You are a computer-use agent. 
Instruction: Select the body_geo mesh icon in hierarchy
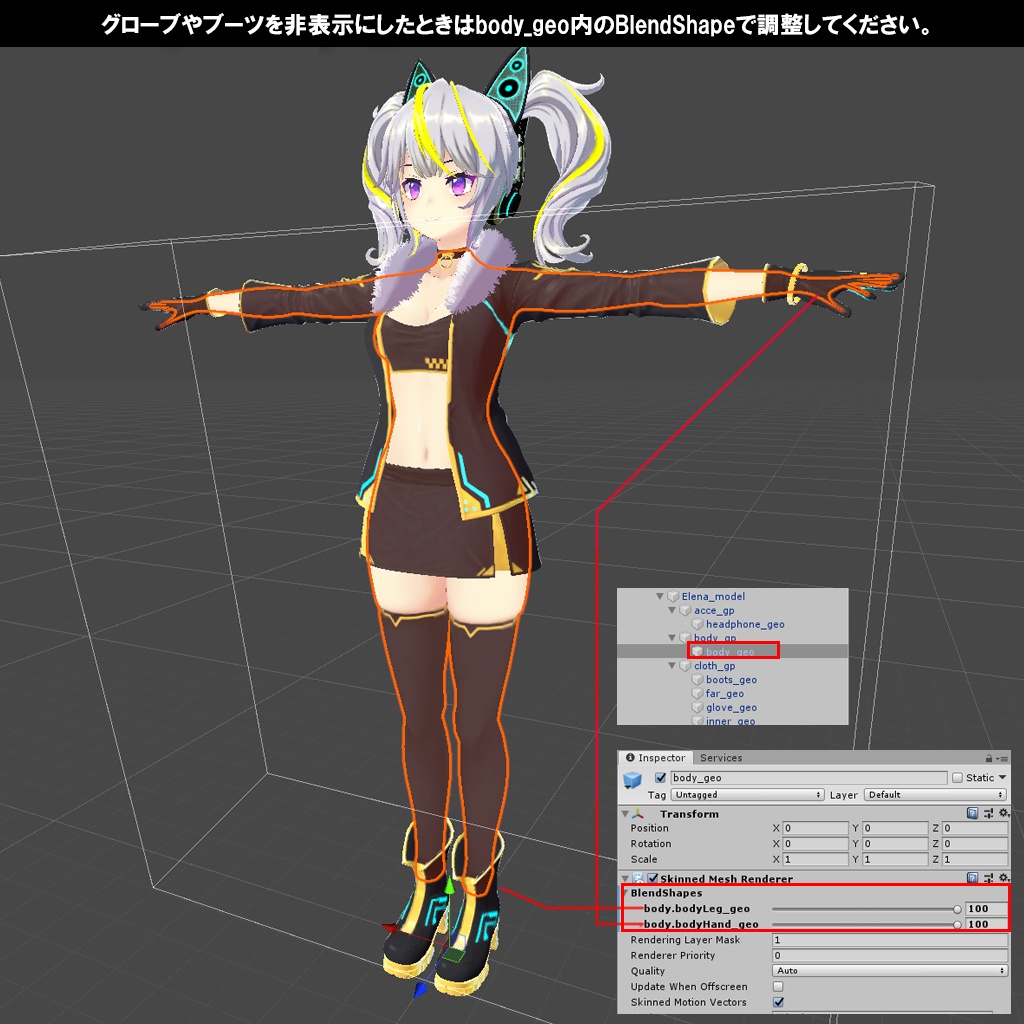pyautogui.click(x=698, y=651)
